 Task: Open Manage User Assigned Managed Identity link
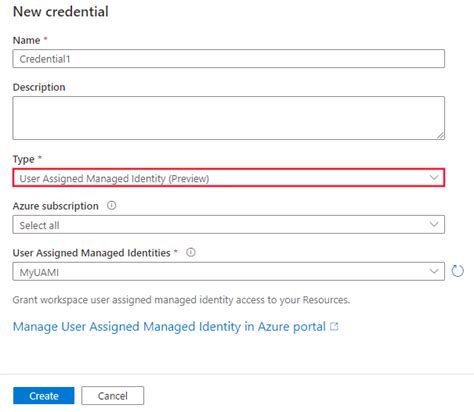169,327
